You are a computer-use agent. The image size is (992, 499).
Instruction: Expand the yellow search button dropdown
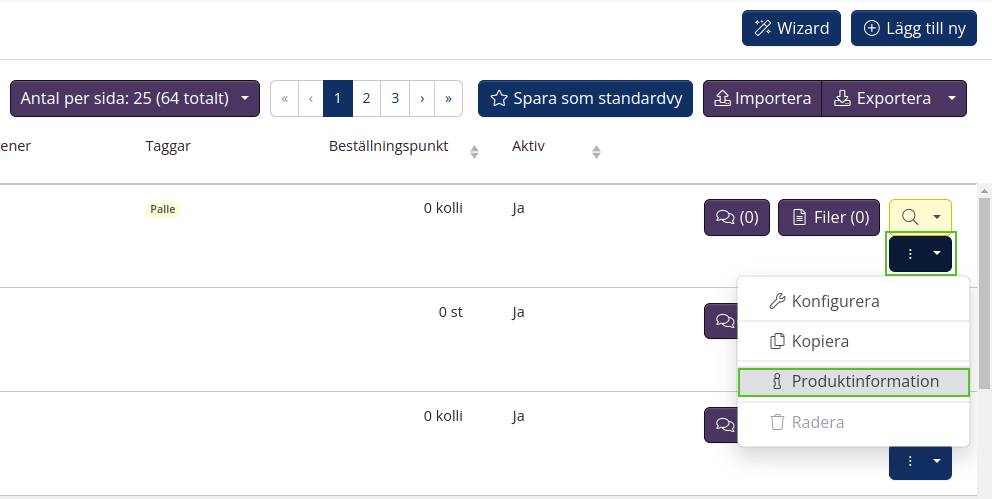937,217
